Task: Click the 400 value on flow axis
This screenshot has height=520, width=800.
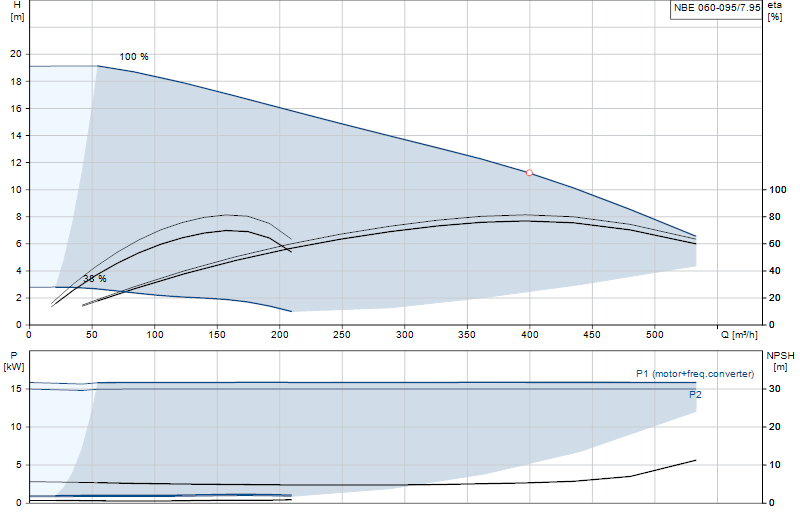Action: [x=530, y=335]
